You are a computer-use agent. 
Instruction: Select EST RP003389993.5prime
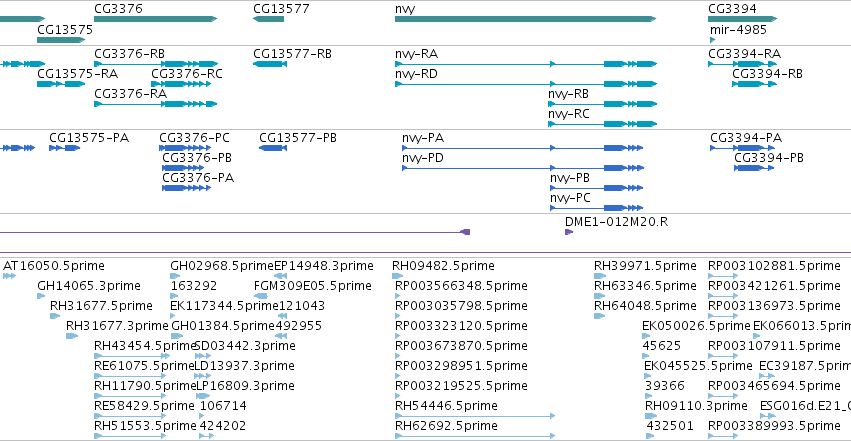pyautogui.click(x=774, y=426)
